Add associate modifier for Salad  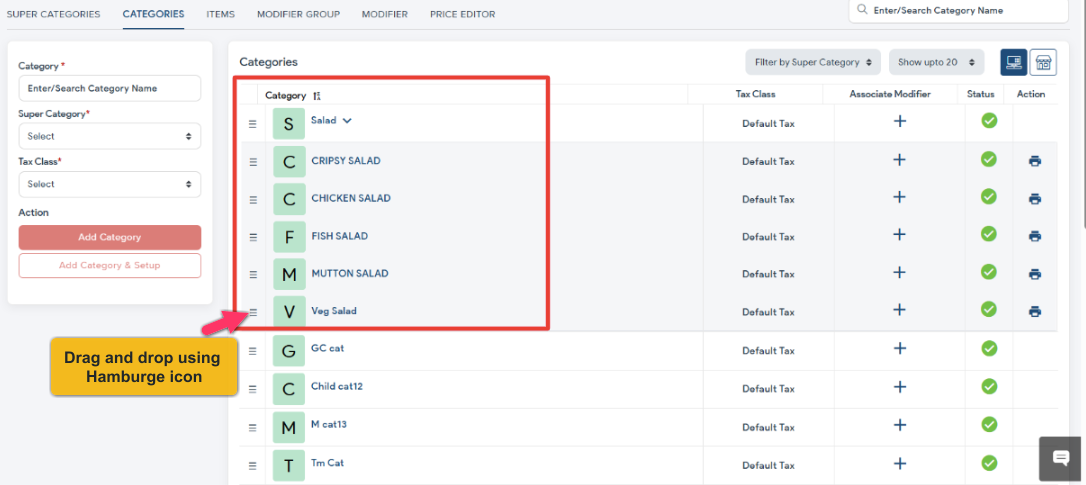pyautogui.click(x=900, y=121)
